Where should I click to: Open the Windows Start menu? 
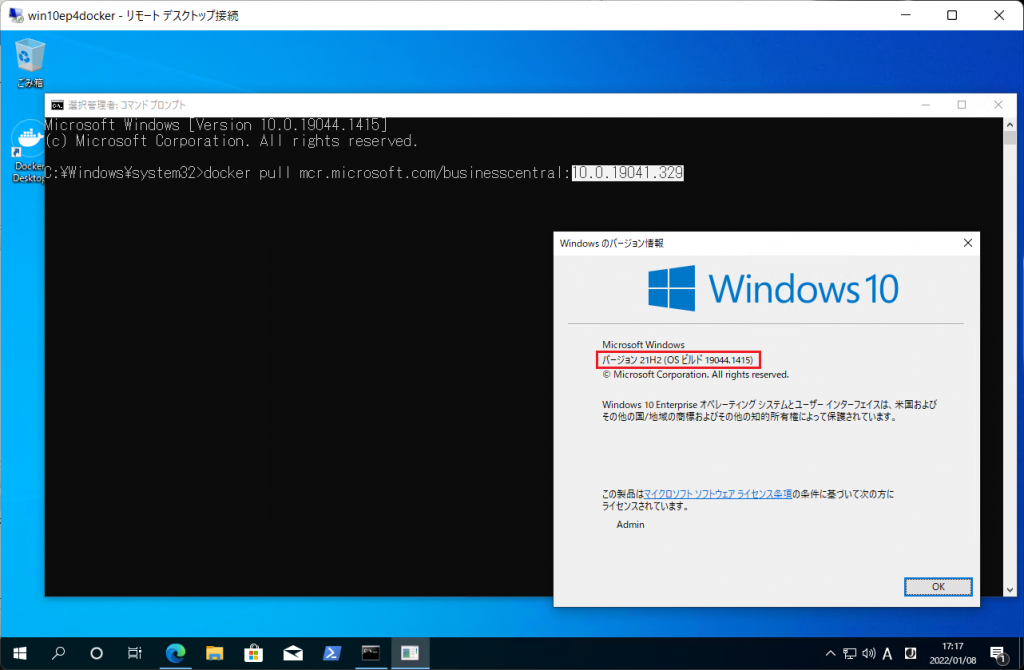20,653
